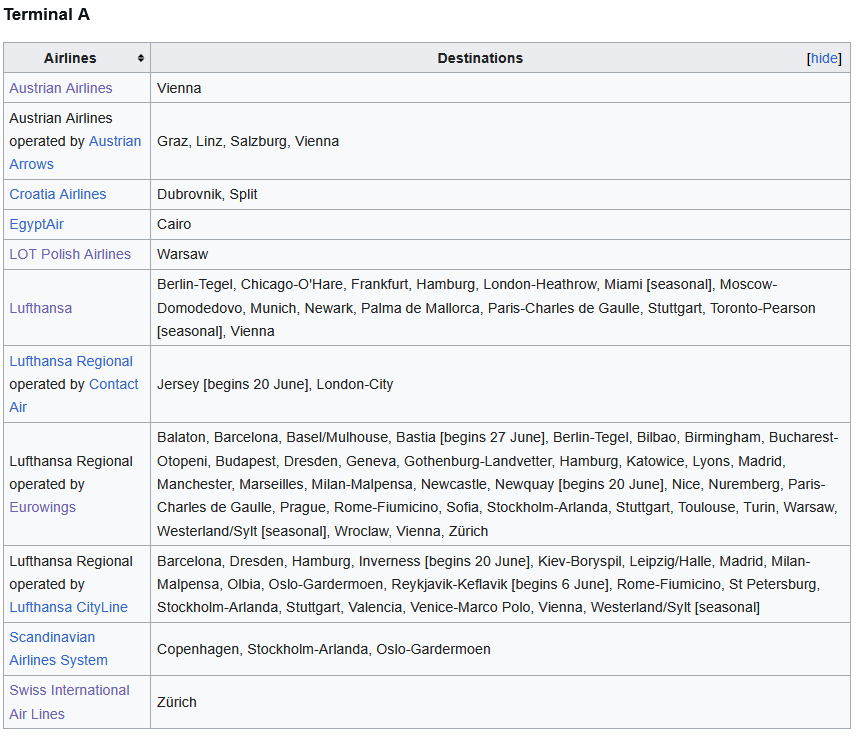Open the Swiss International Air Lines link
Screen dimensions: 857x740
69,701
